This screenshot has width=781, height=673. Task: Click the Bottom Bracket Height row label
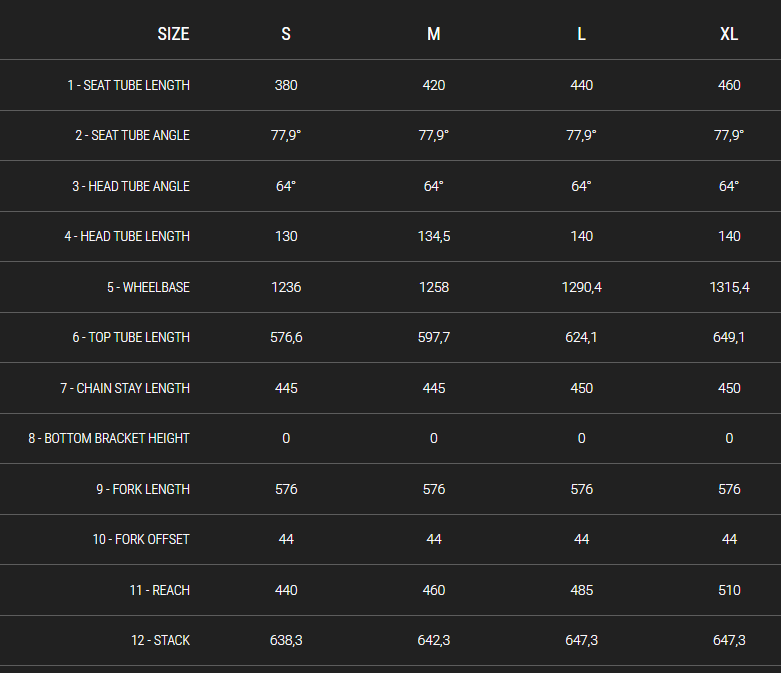tap(109, 438)
